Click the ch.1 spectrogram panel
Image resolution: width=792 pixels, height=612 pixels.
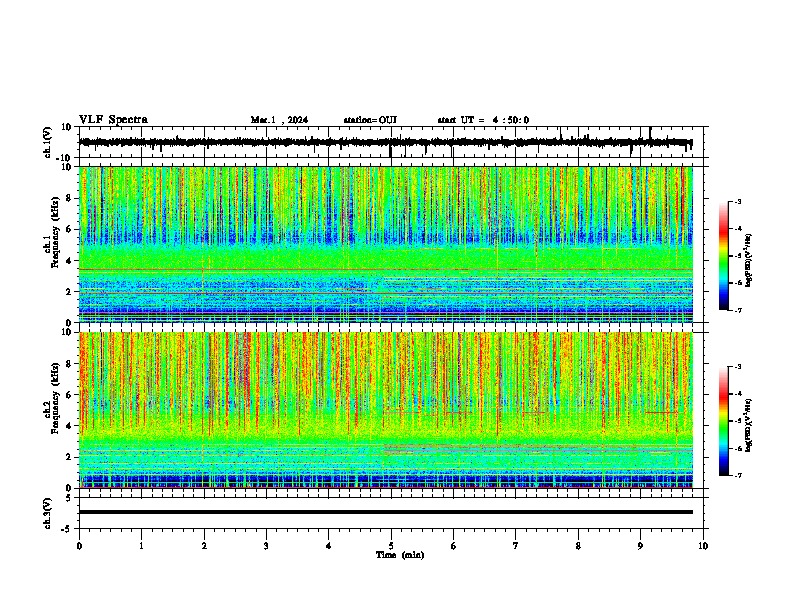tap(386, 244)
